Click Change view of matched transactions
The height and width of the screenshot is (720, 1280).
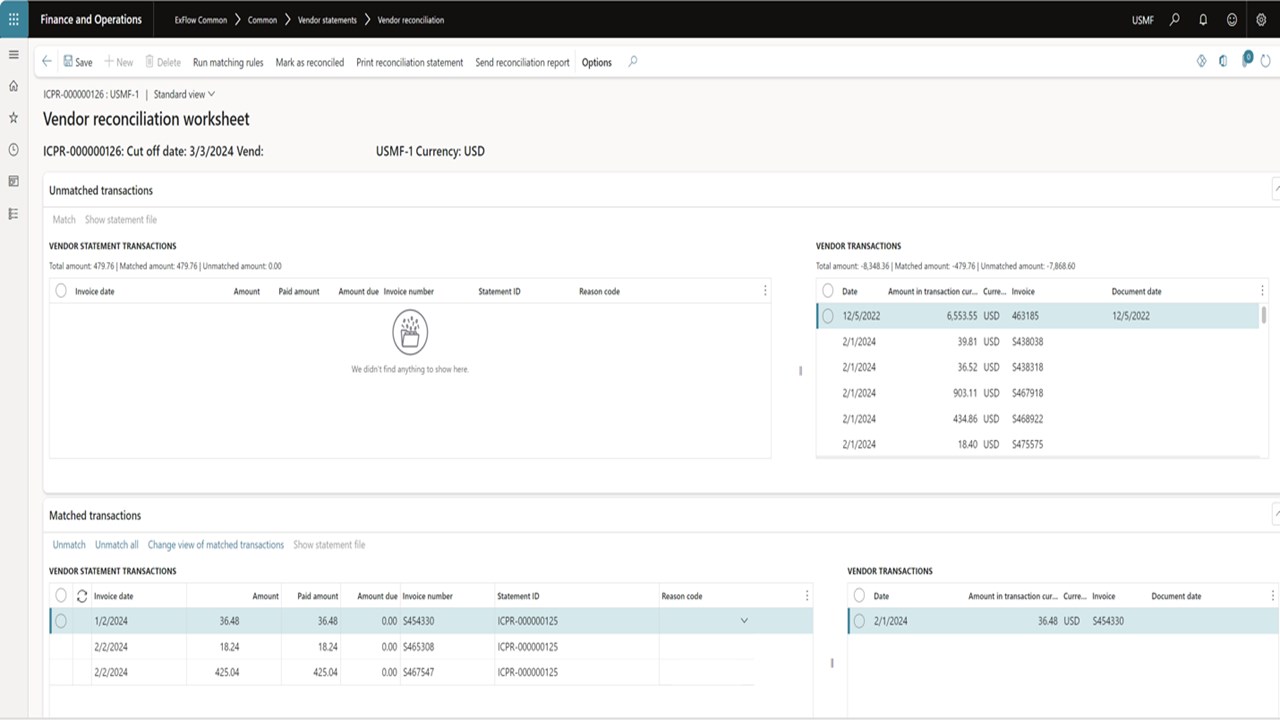click(216, 545)
